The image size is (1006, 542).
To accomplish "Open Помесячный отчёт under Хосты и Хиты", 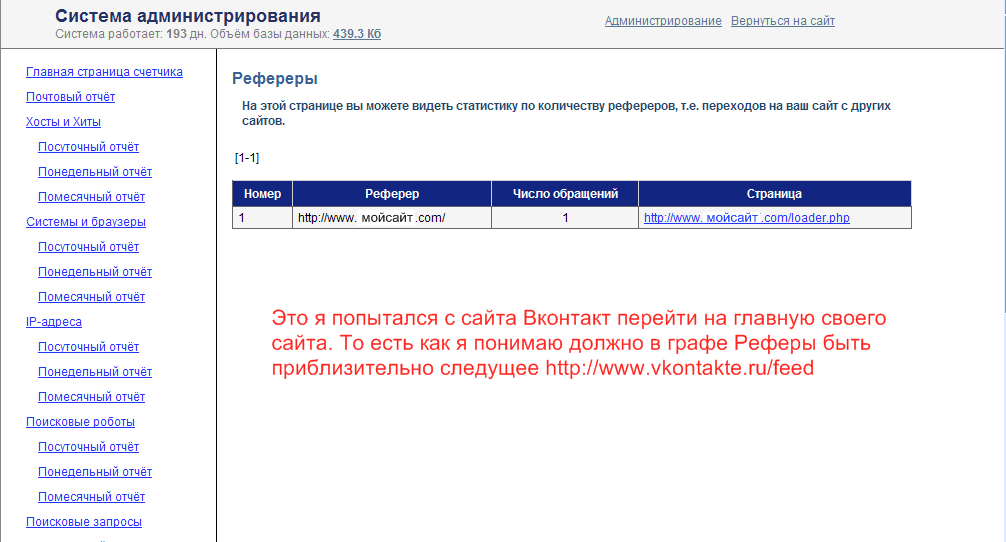I will (x=91, y=197).
